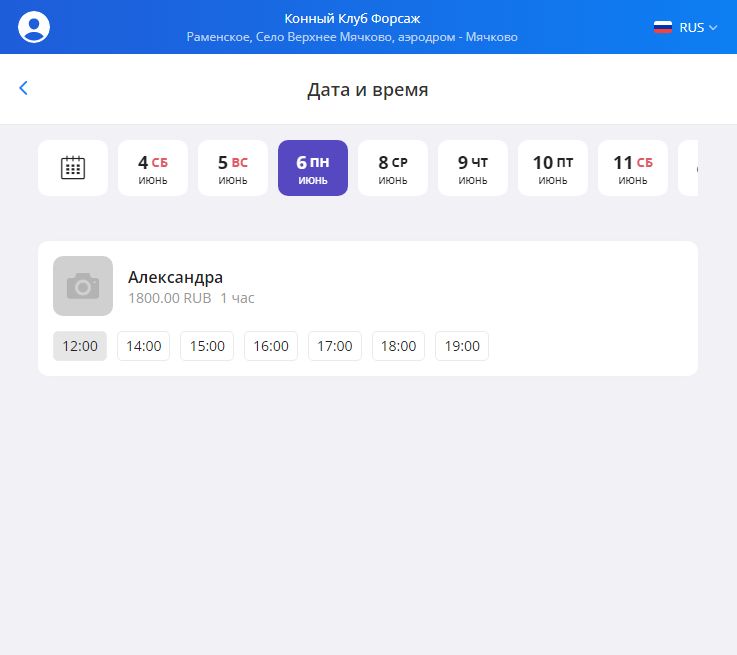The height and width of the screenshot is (655, 737).
Task: Choose the 16:00 time slot
Action: (x=271, y=346)
